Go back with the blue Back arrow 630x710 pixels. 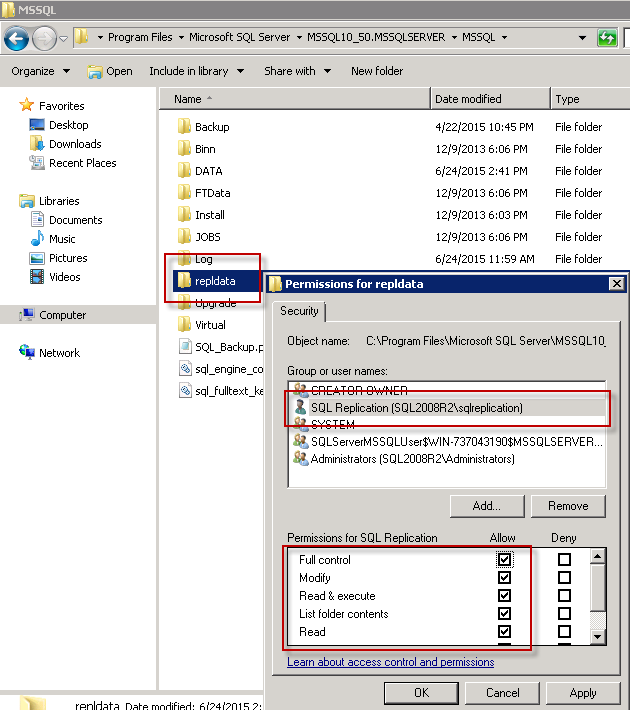tap(17, 38)
